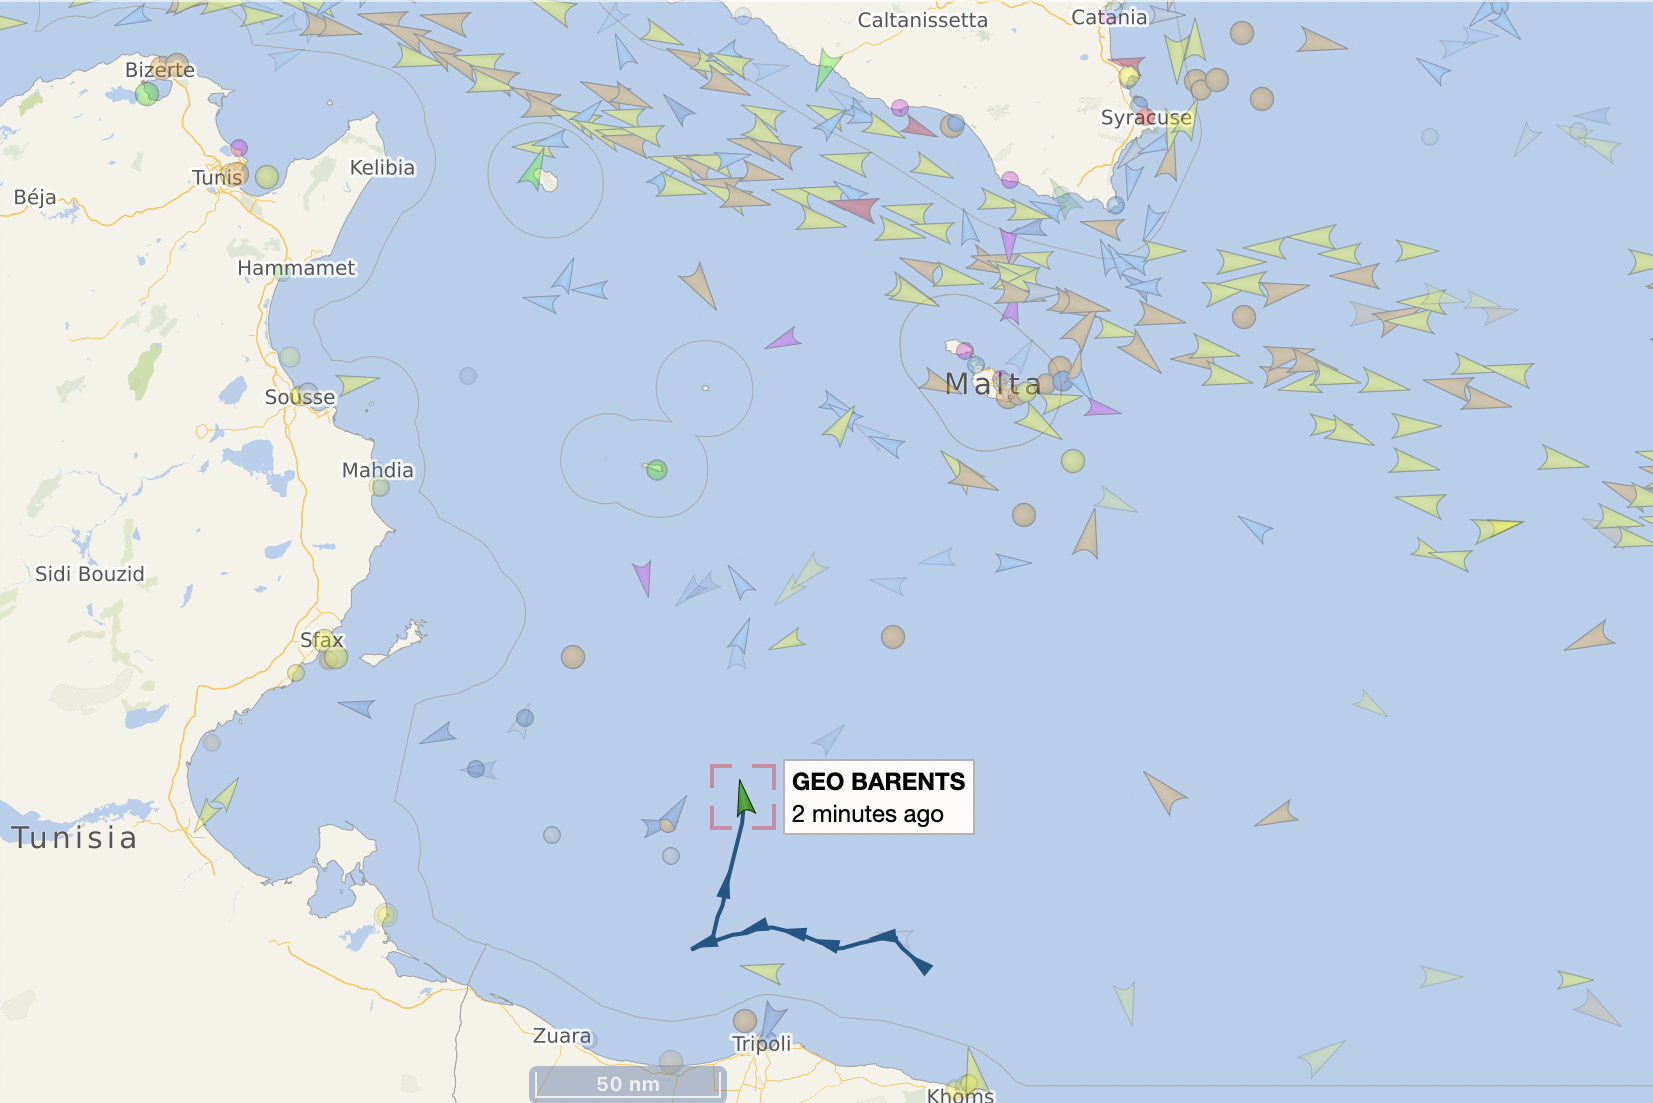This screenshot has height=1103, width=1653.
Task: Click the Kelibia city label
Action: click(382, 167)
